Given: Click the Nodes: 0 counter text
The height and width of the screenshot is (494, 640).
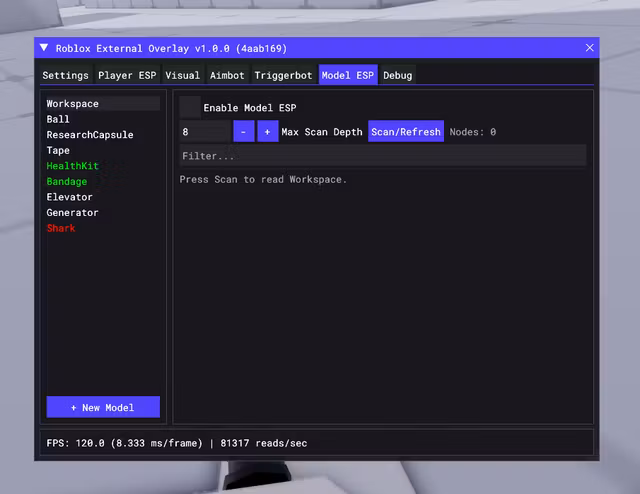Looking at the screenshot, I should pos(473,132).
